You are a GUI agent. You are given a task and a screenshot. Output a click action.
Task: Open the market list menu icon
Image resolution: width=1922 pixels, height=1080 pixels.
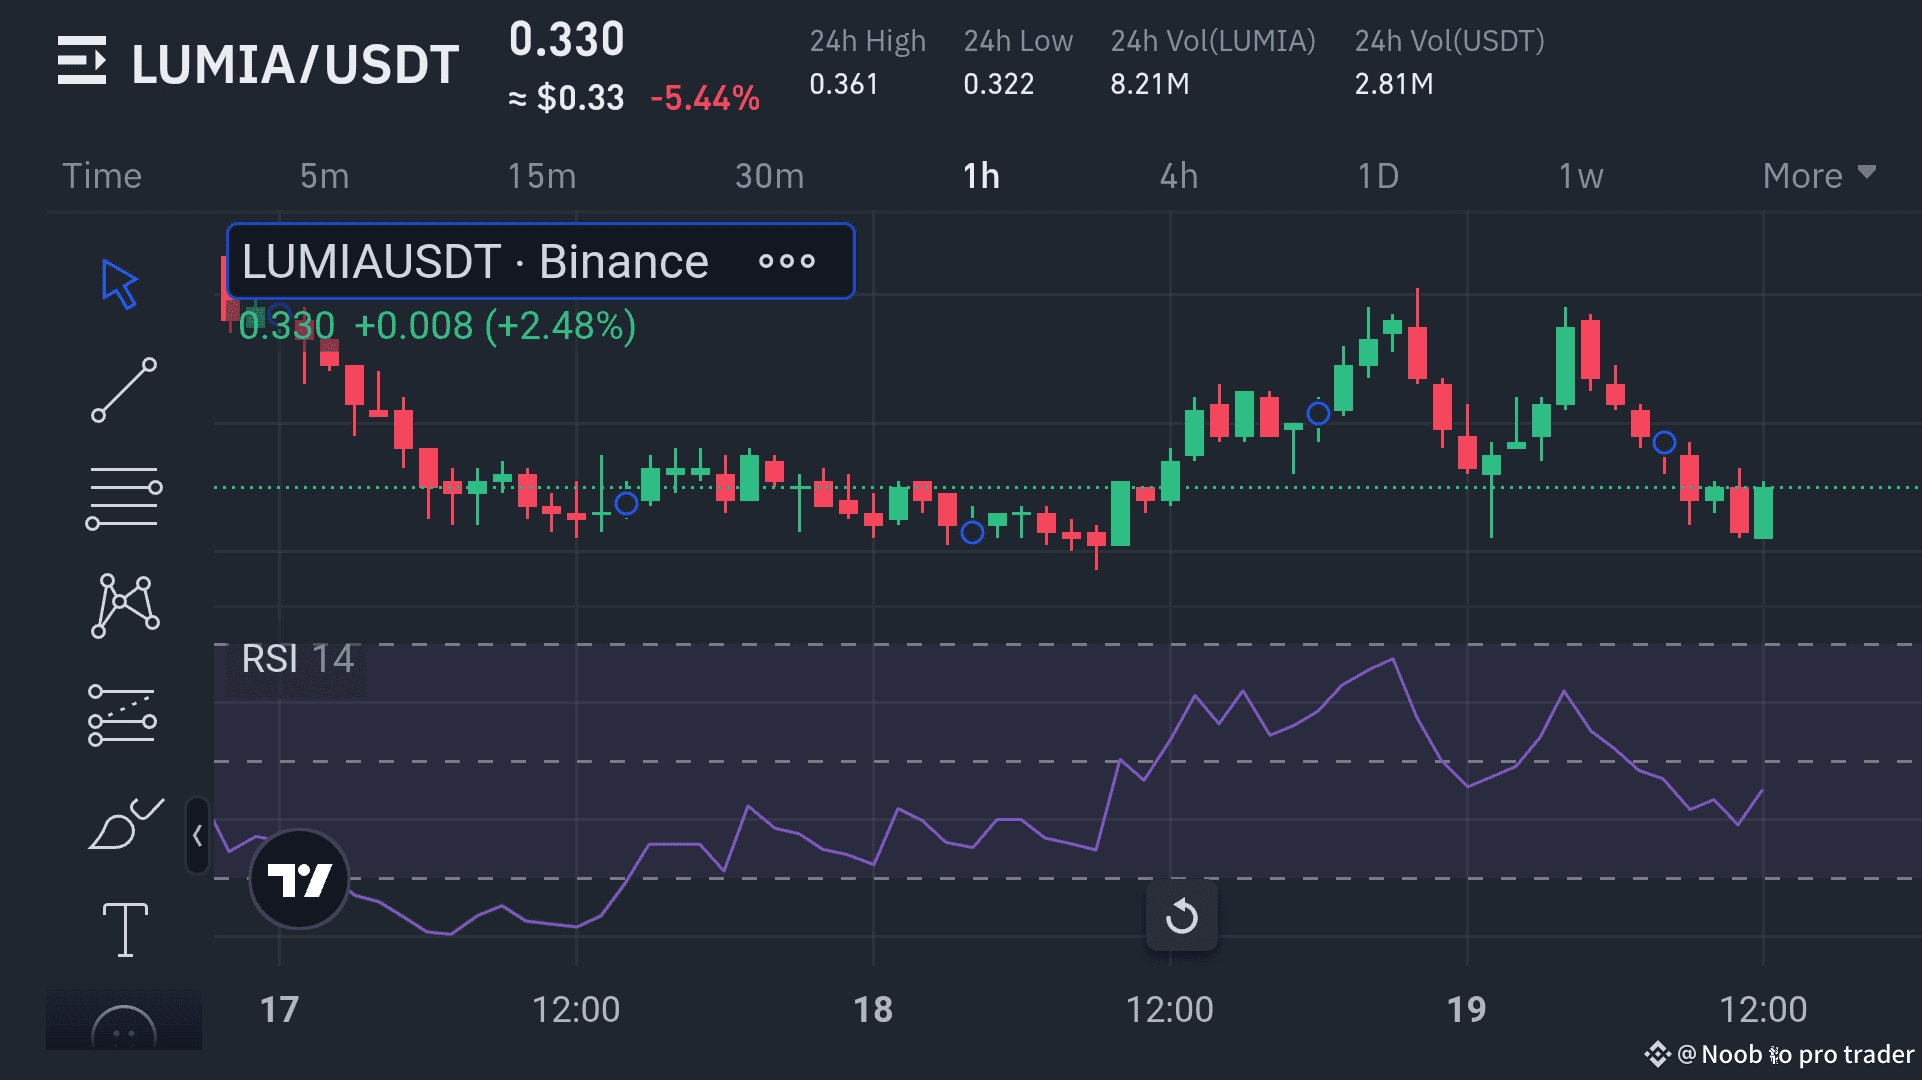(x=82, y=62)
